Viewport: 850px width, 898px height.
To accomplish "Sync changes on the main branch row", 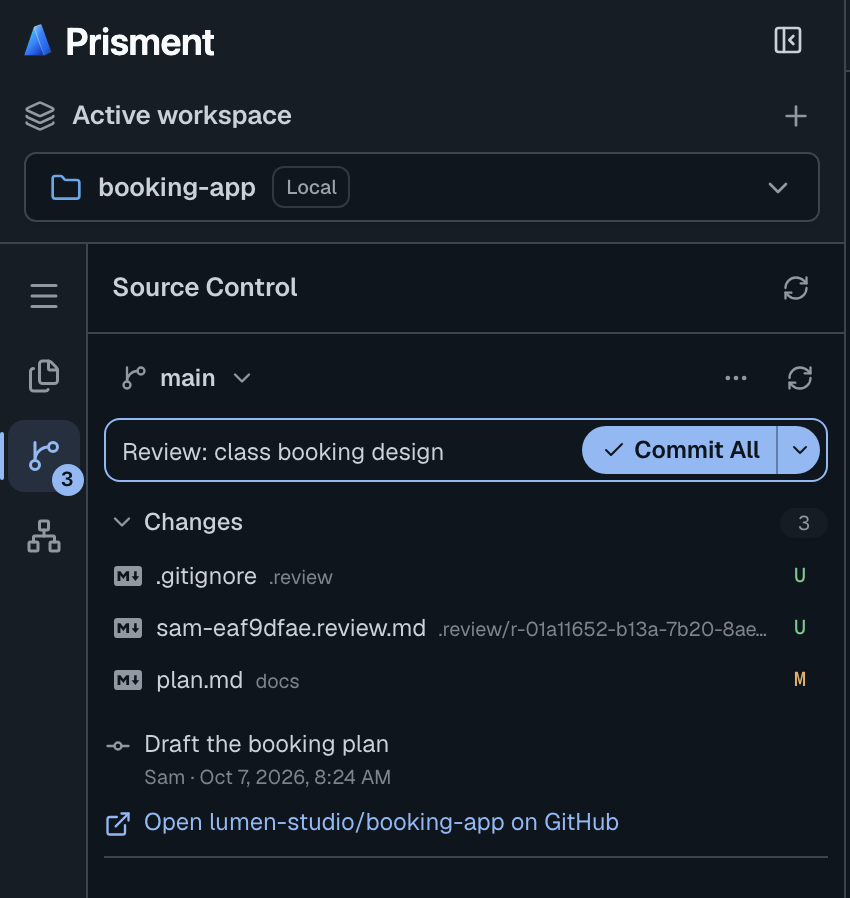I will click(x=800, y=378).
